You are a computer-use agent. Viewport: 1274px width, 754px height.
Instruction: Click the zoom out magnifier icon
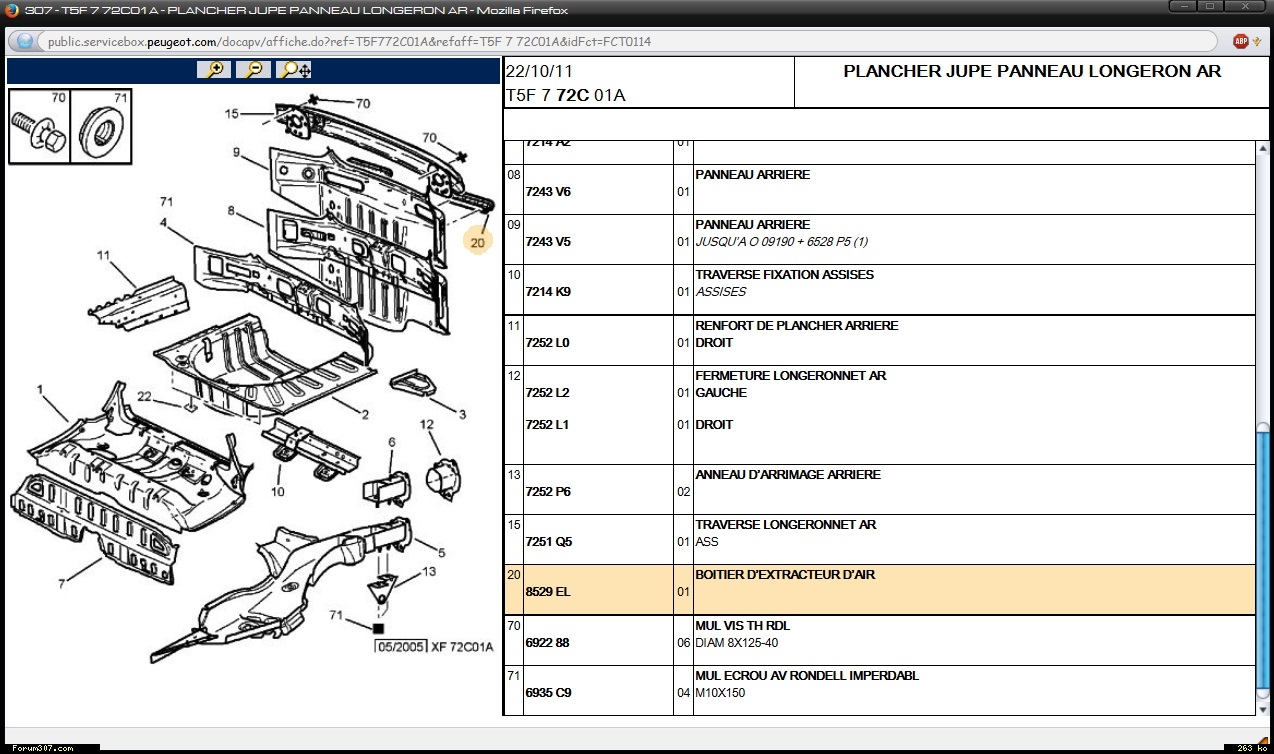tap(254, 69)
